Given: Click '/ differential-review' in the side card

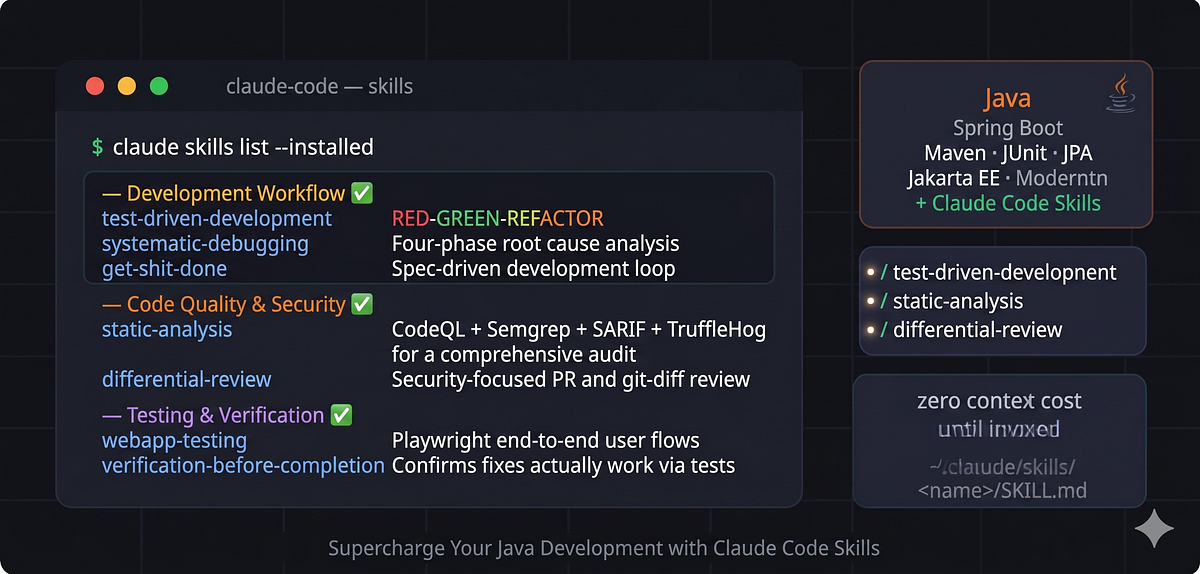Looking at the screenshot, I should (971, 329).
